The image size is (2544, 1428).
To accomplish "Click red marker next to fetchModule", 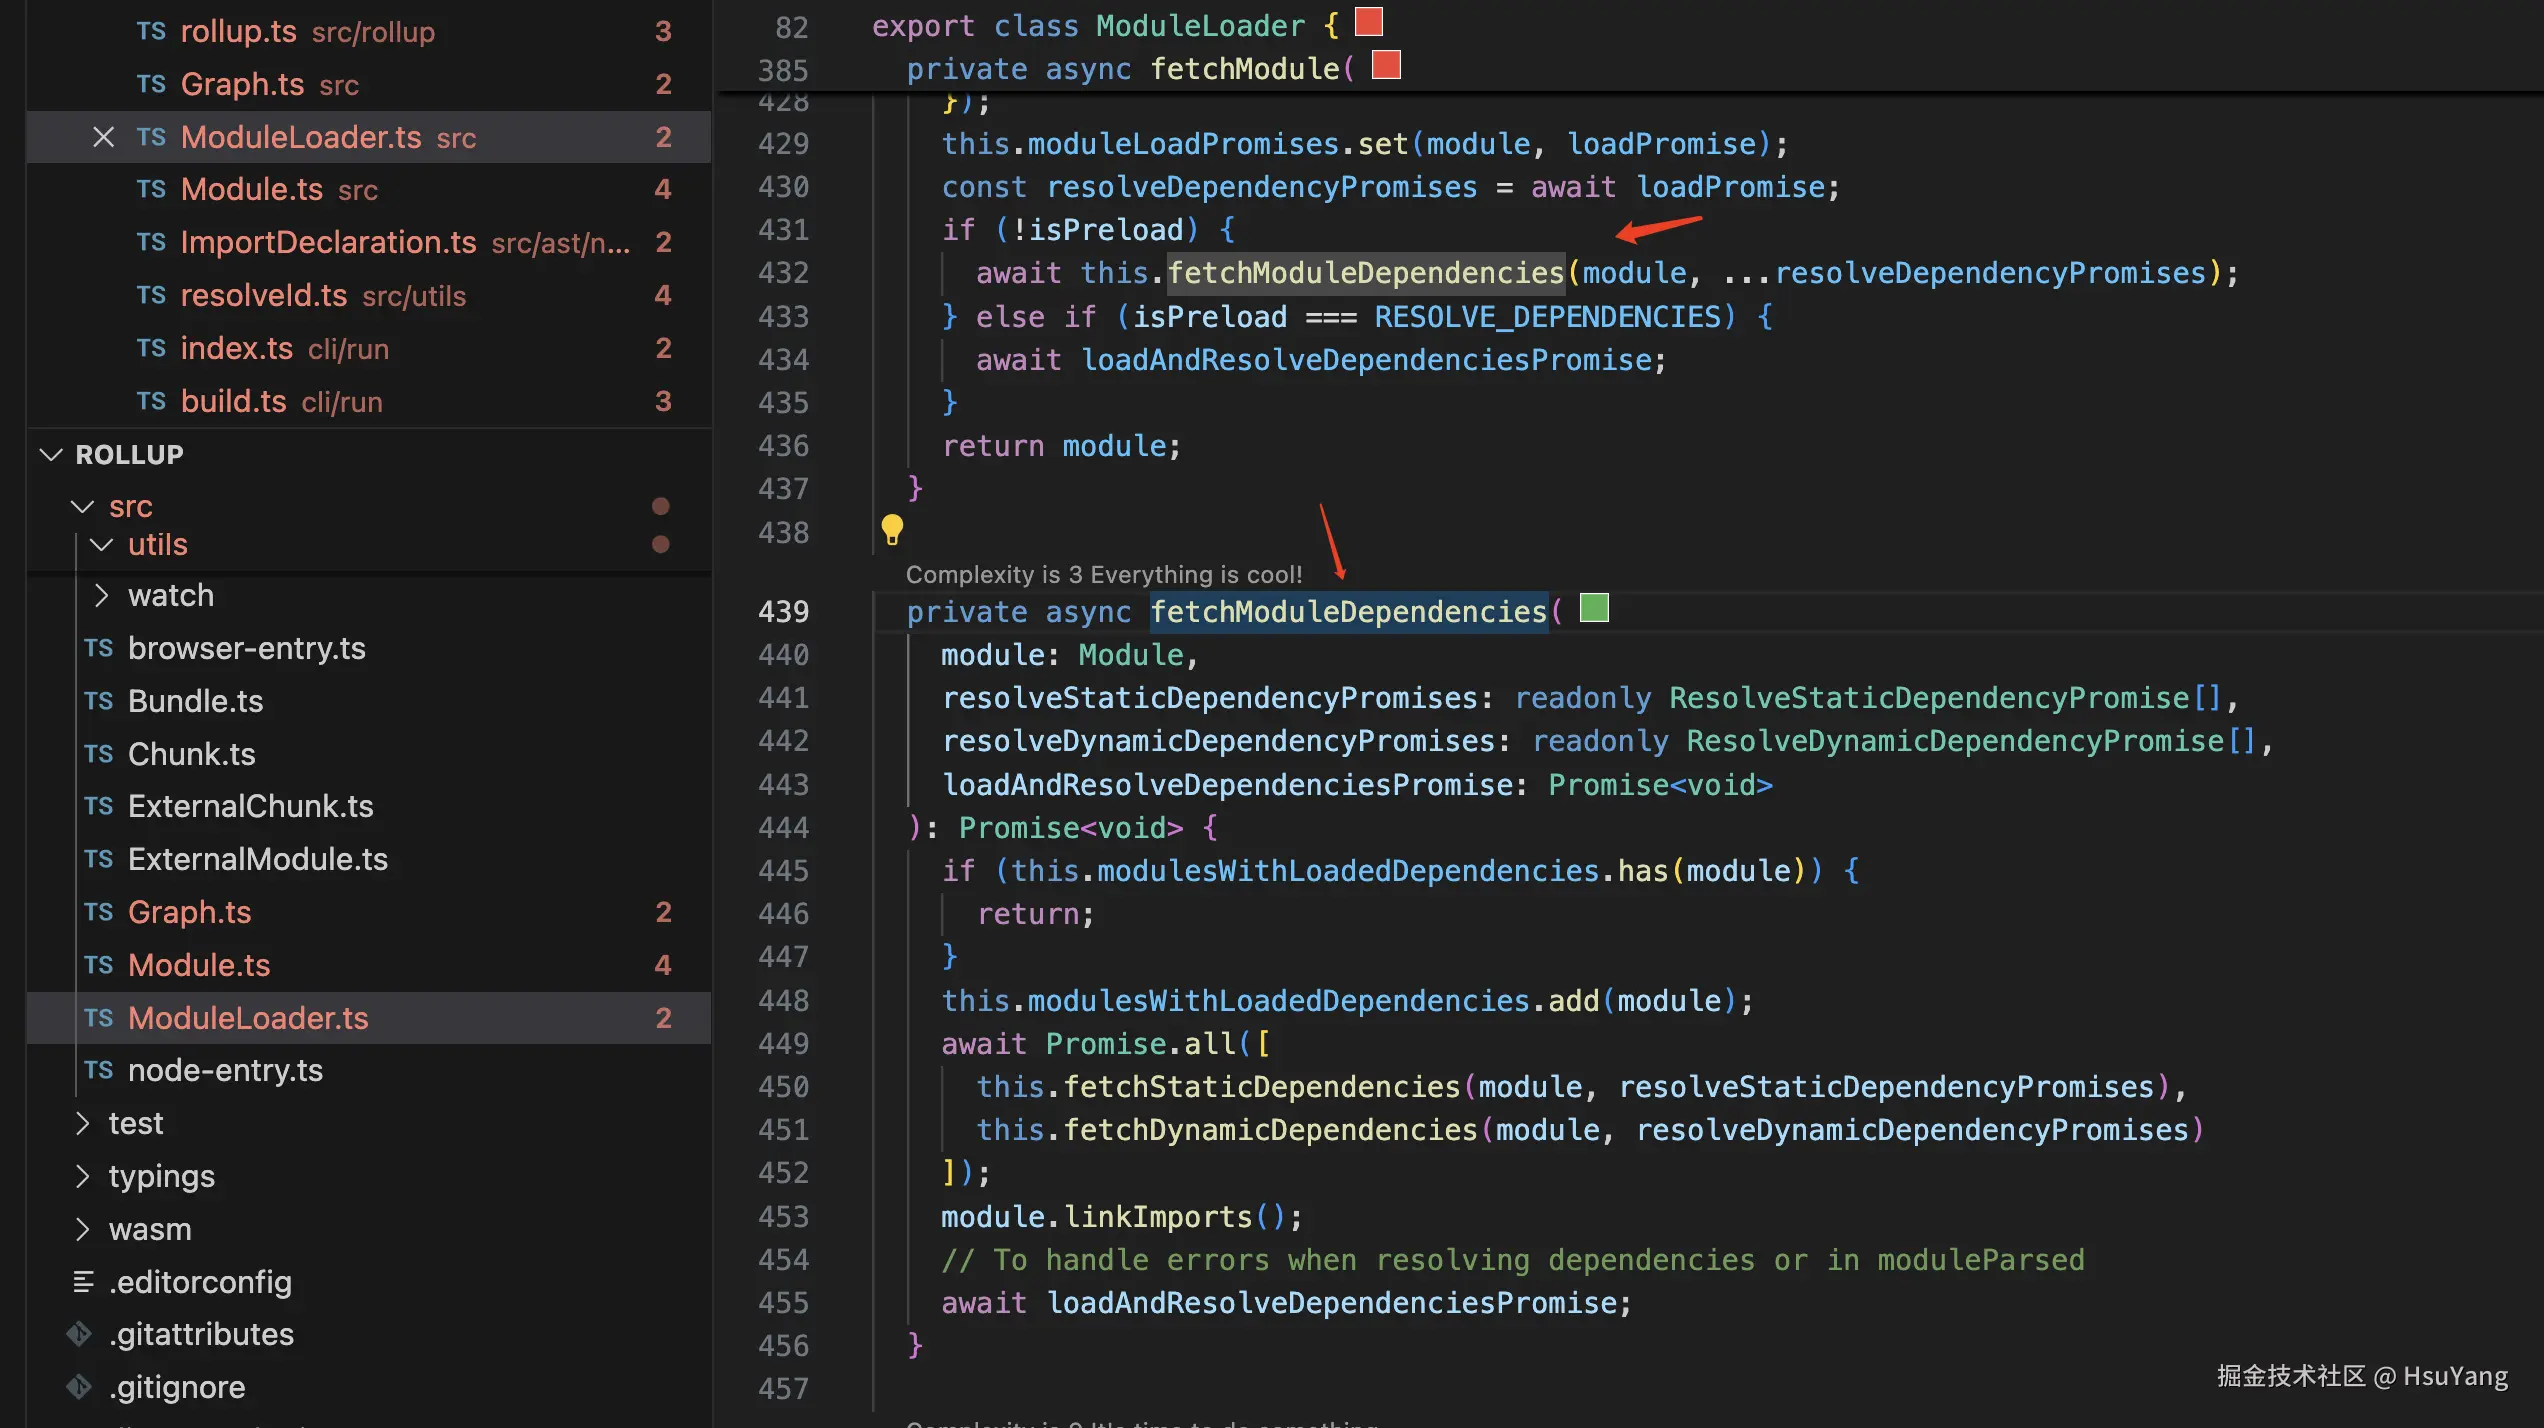I will tap(1386, 66).
